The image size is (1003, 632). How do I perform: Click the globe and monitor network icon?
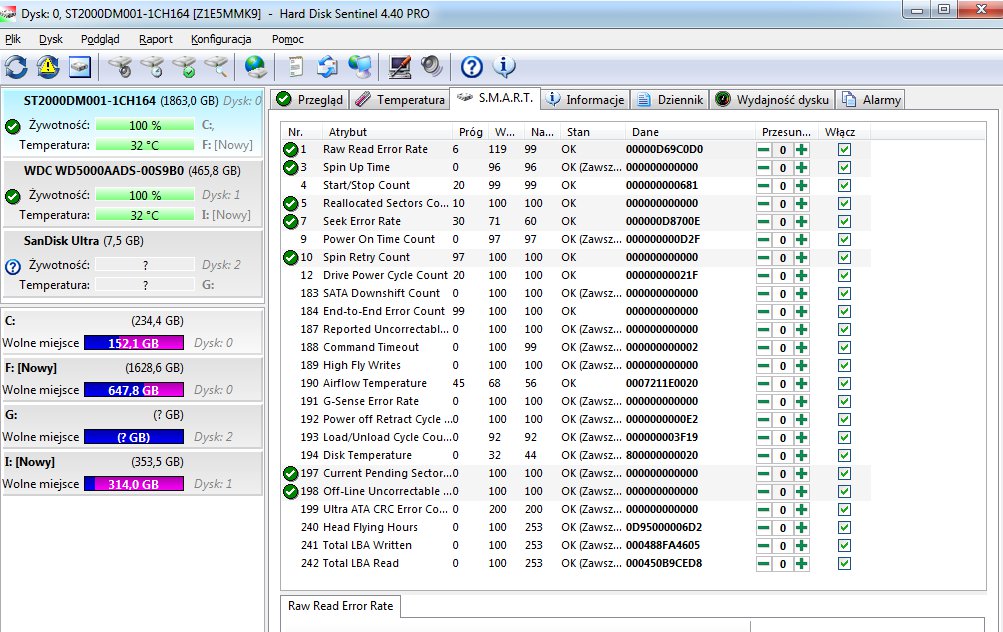[x=360, y=67]
